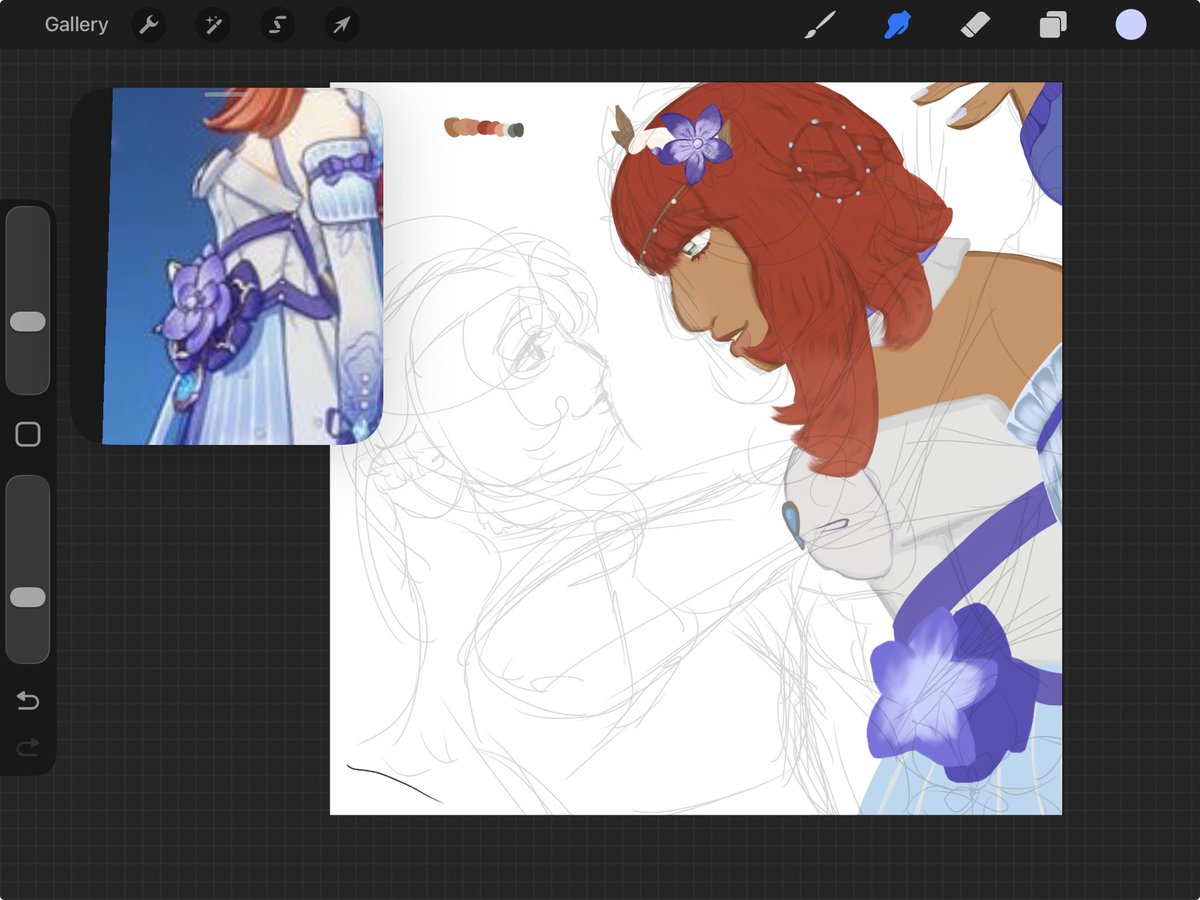Open the Actions wrench menu

click(x=149, y=25)
